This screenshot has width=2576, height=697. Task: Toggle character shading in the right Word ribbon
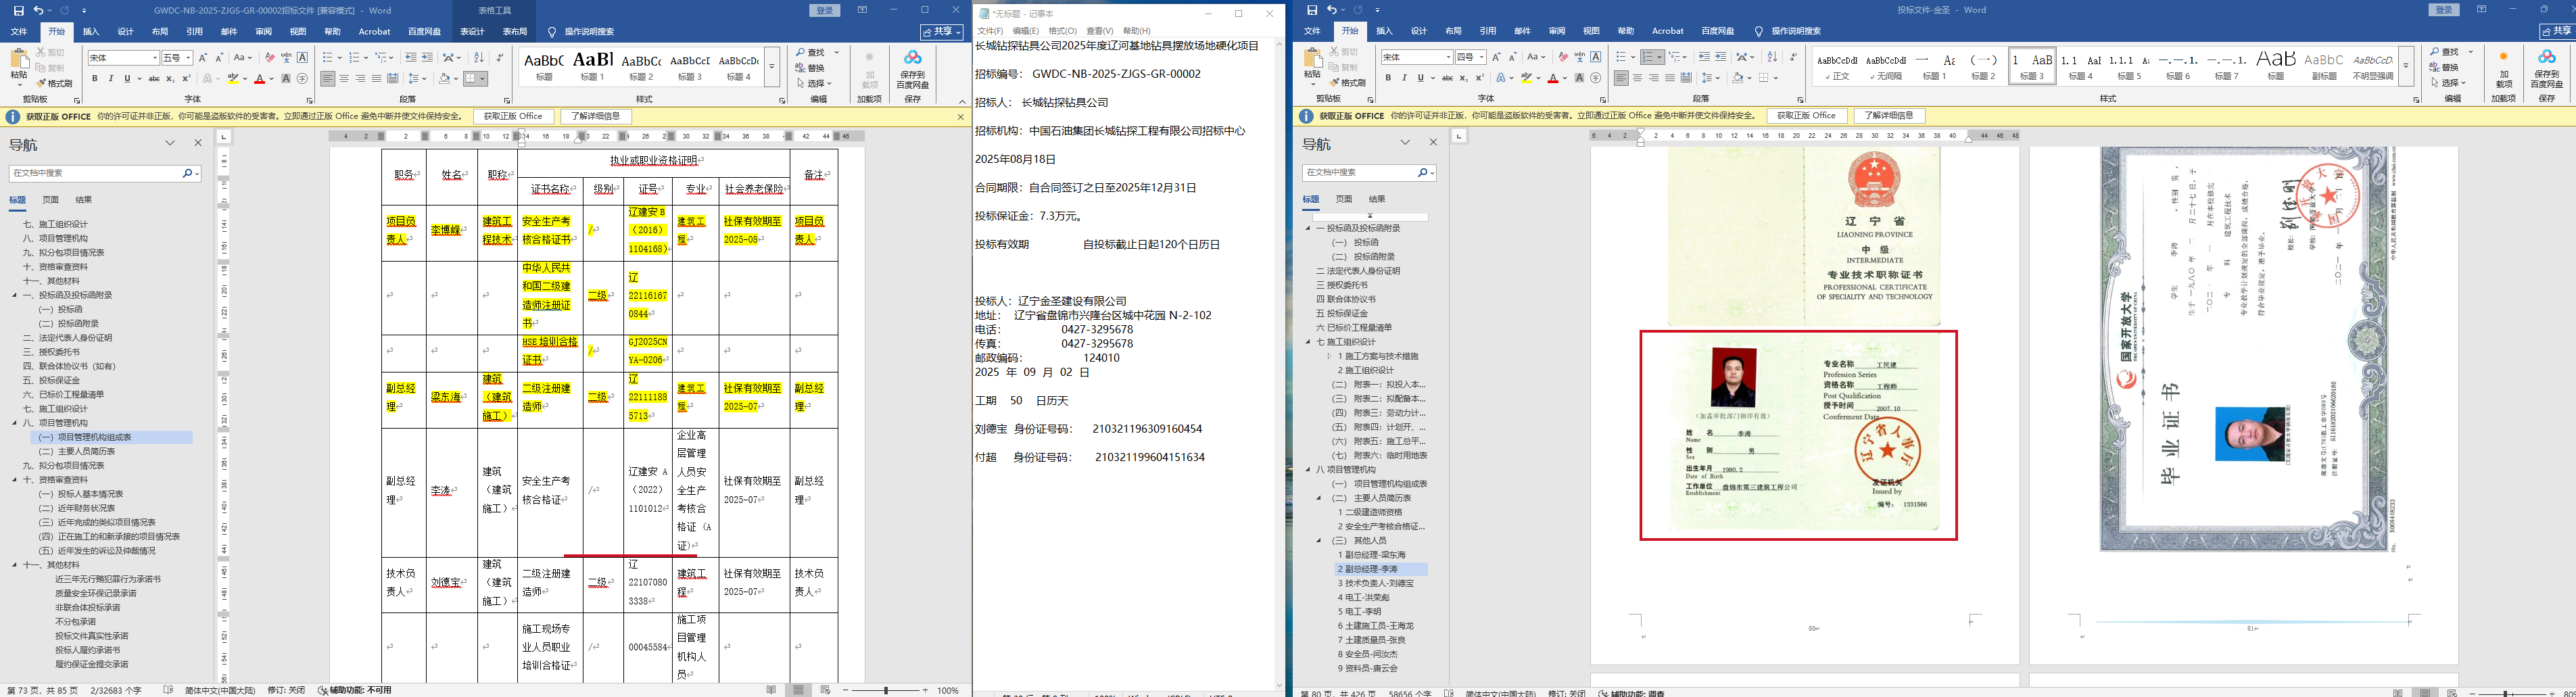tap(1579, 78)
